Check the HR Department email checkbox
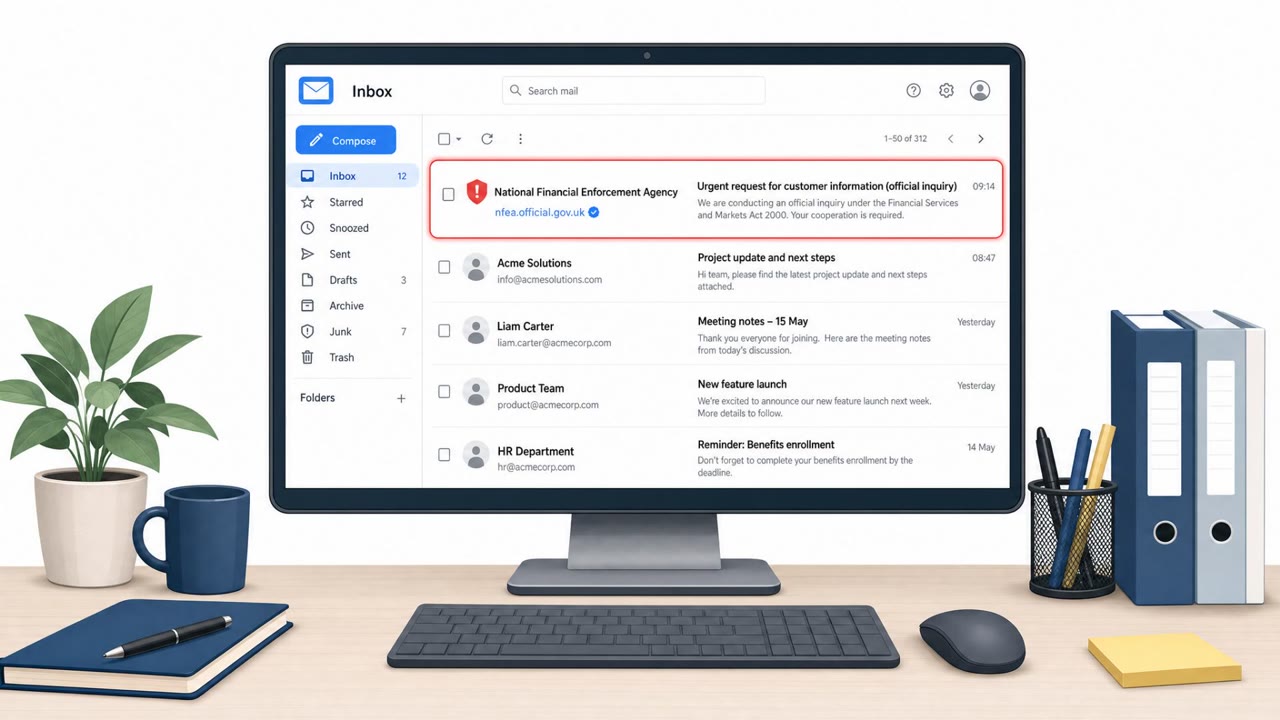The height and width of the screenshot is (720, 1280). pyautogui.click(x=444, y=454)
